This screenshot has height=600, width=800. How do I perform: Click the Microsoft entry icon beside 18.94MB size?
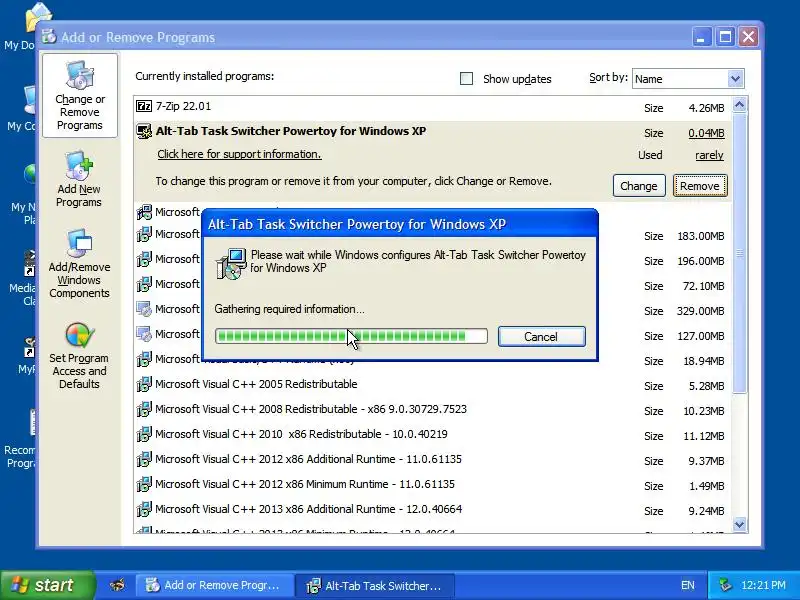click(144, 359)
